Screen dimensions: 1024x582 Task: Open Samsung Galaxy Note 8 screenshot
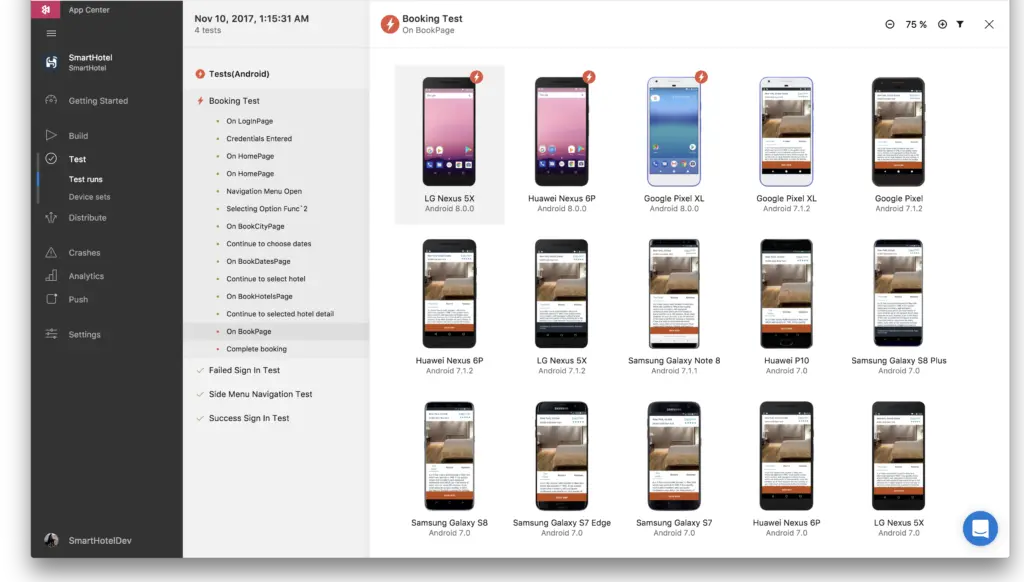click(x=674, y=293)
